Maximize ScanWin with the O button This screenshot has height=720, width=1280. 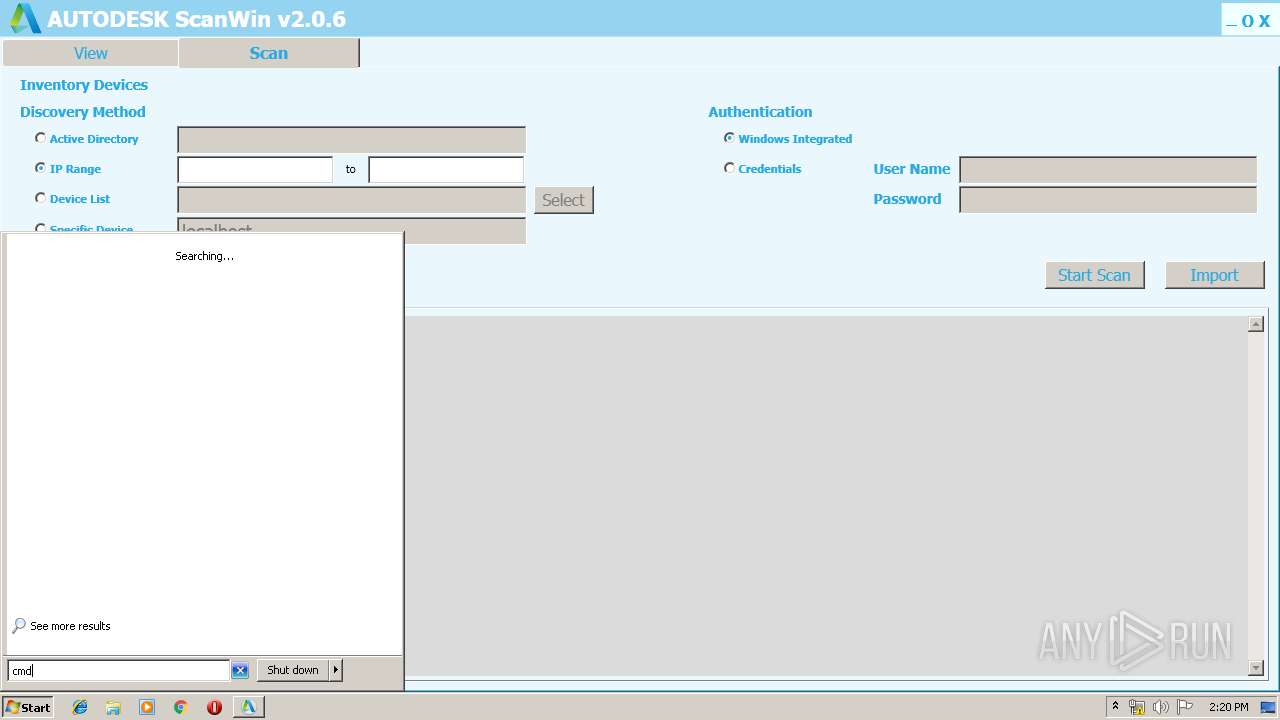(x=1247, y=21)
